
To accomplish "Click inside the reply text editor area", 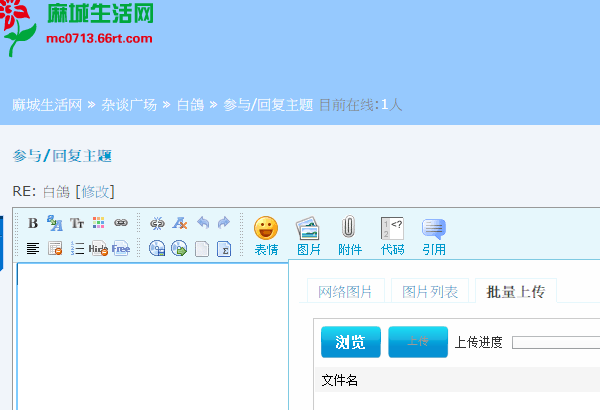I will (x=153, y=336).
